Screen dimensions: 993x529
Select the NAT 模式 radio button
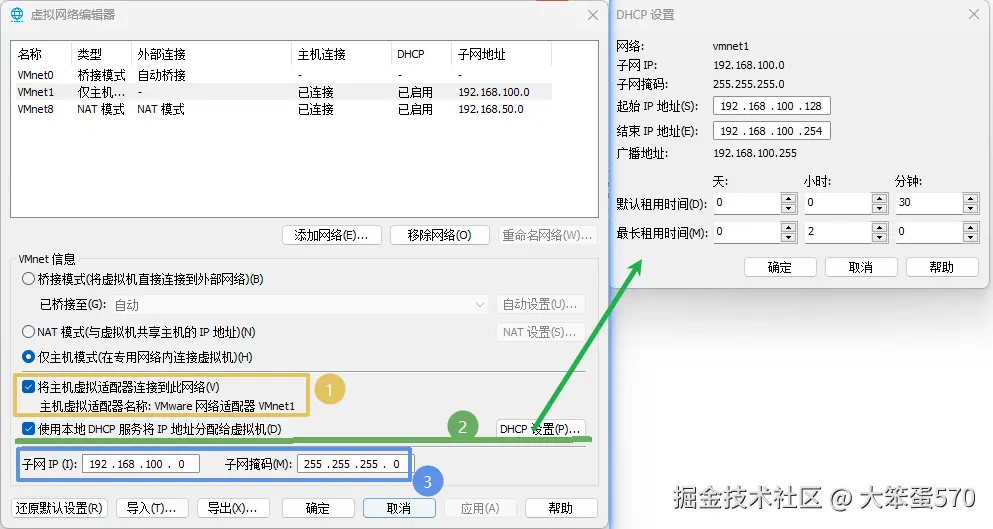tap(28, 331)
